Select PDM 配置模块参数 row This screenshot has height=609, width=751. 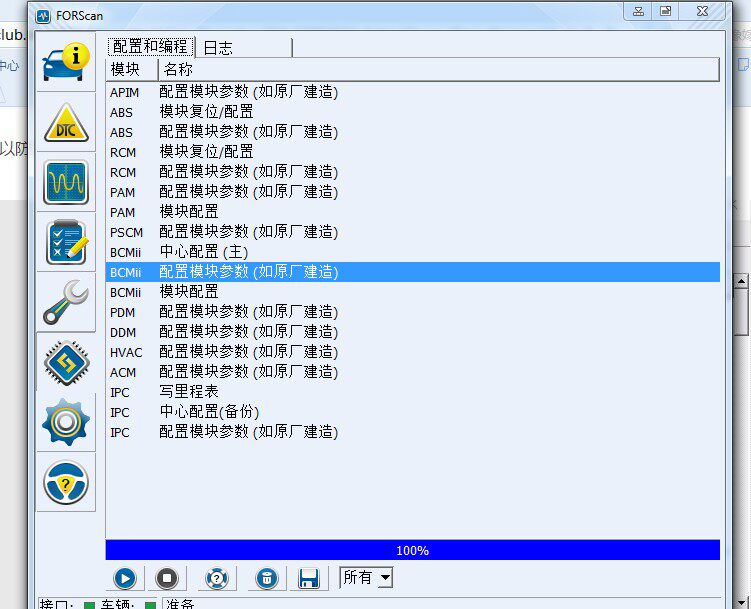click(x=412, y=312)
